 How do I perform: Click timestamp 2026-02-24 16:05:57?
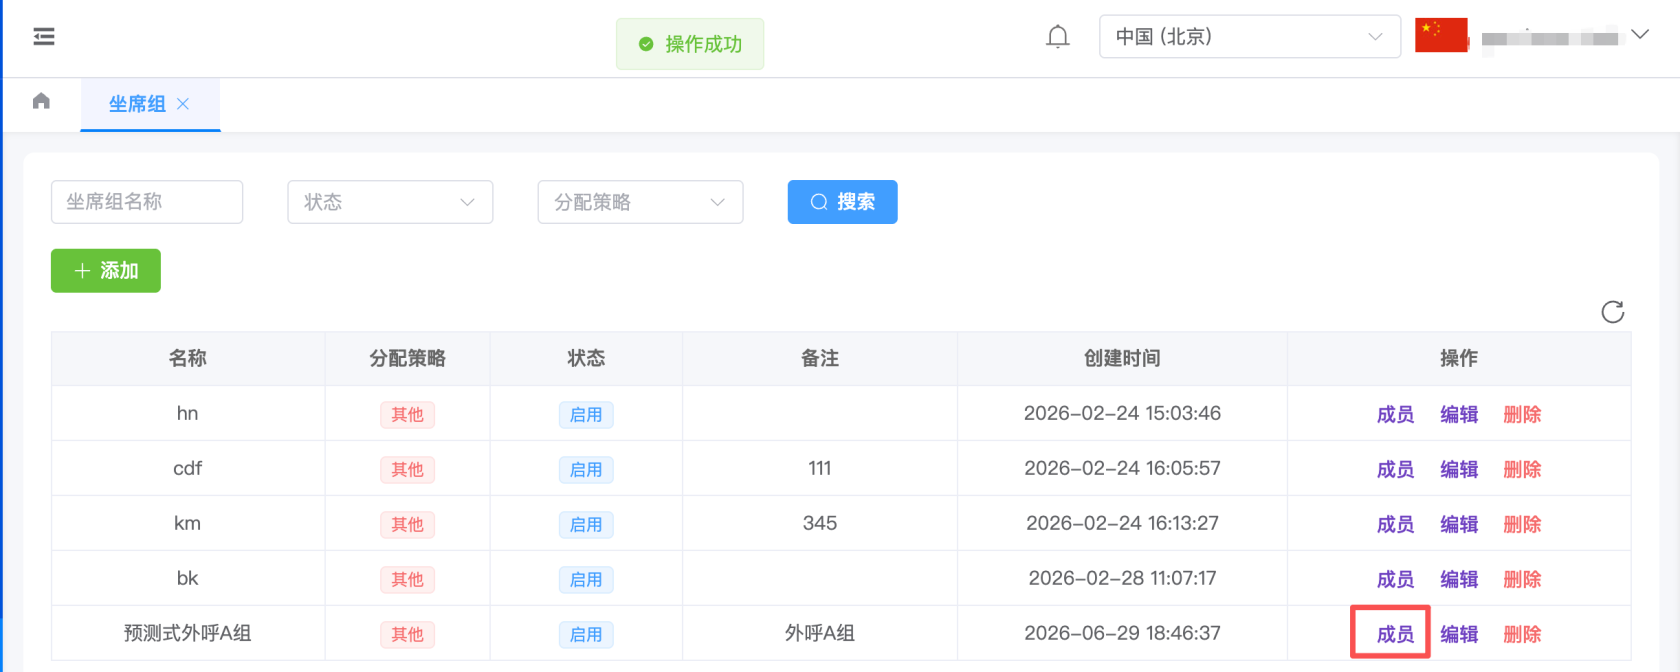(x=1122, y=469)
